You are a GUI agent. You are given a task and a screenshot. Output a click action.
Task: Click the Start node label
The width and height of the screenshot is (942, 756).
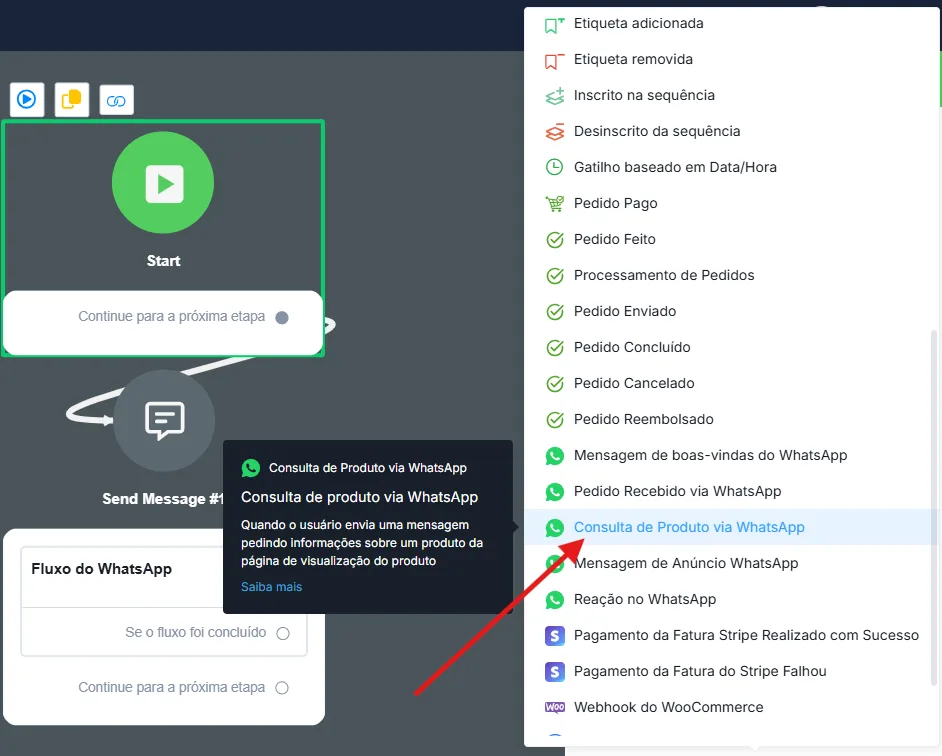(163, 261)
